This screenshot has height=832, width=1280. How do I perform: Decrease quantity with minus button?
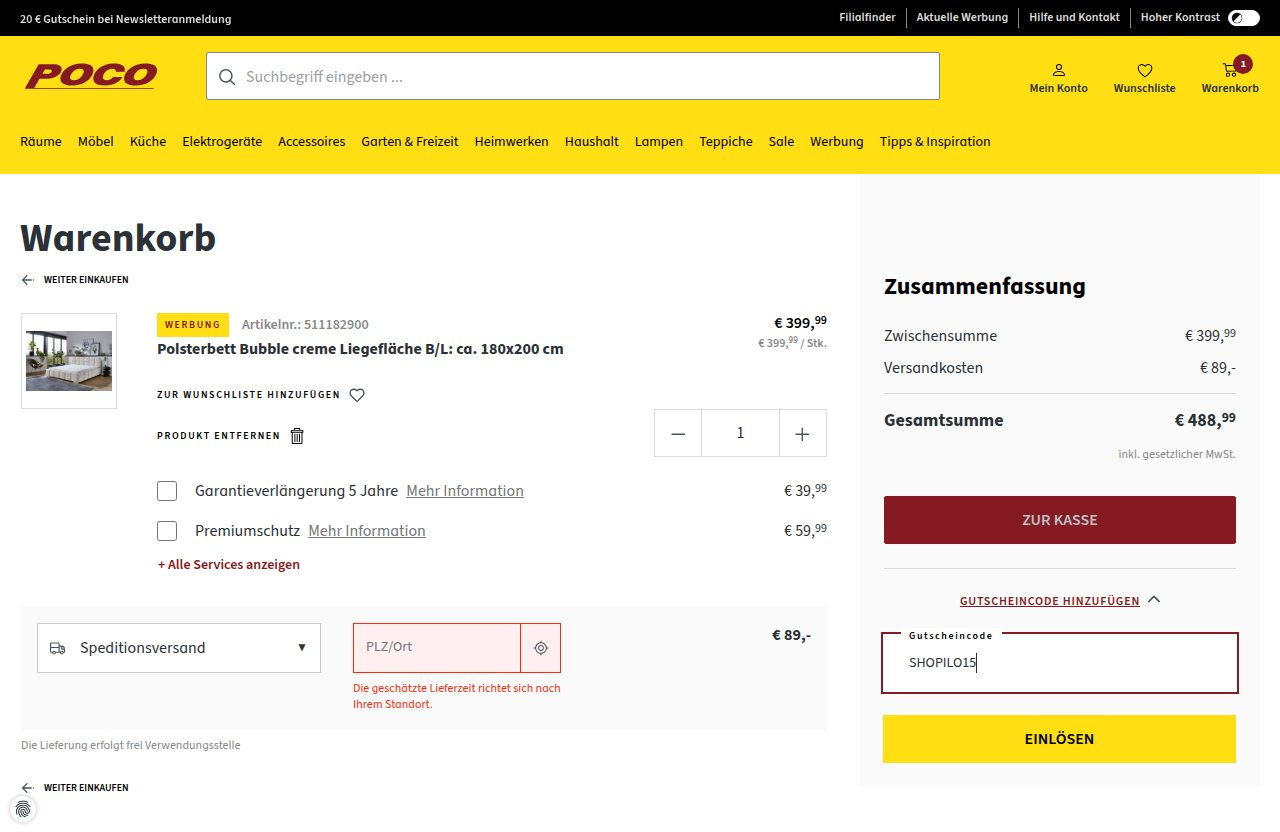pos(678,433)
